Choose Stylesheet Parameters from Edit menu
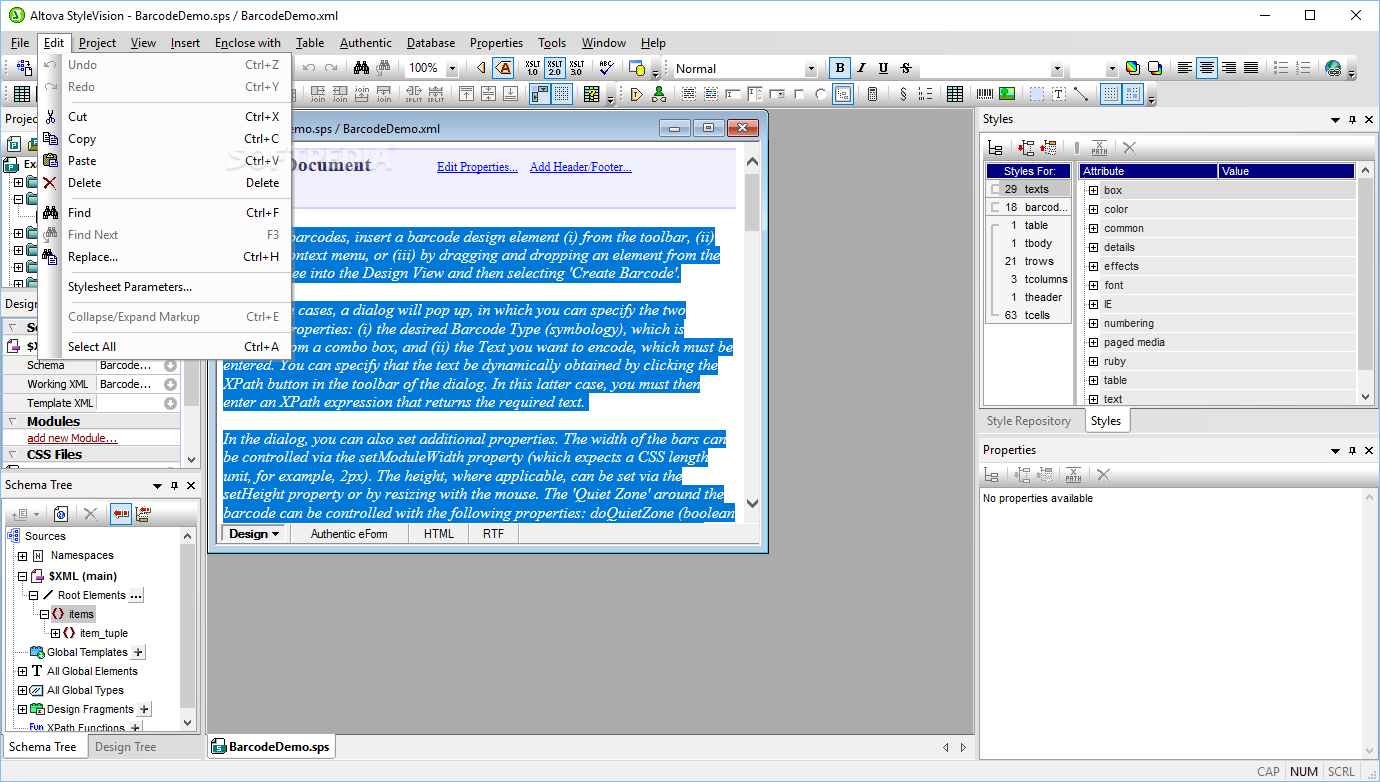Screen dimensions: 1380x782 (x=165, y=287)
